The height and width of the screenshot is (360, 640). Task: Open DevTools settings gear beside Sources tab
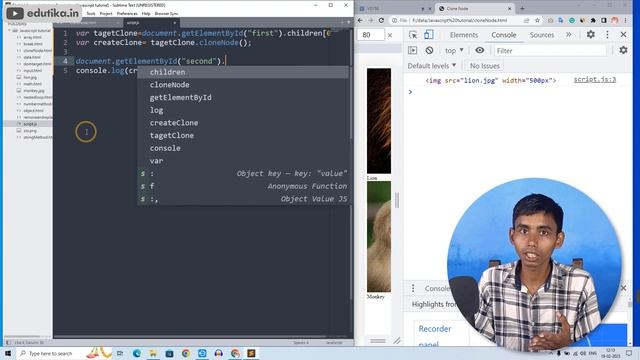pyautogui.click(x=591, y=35)
